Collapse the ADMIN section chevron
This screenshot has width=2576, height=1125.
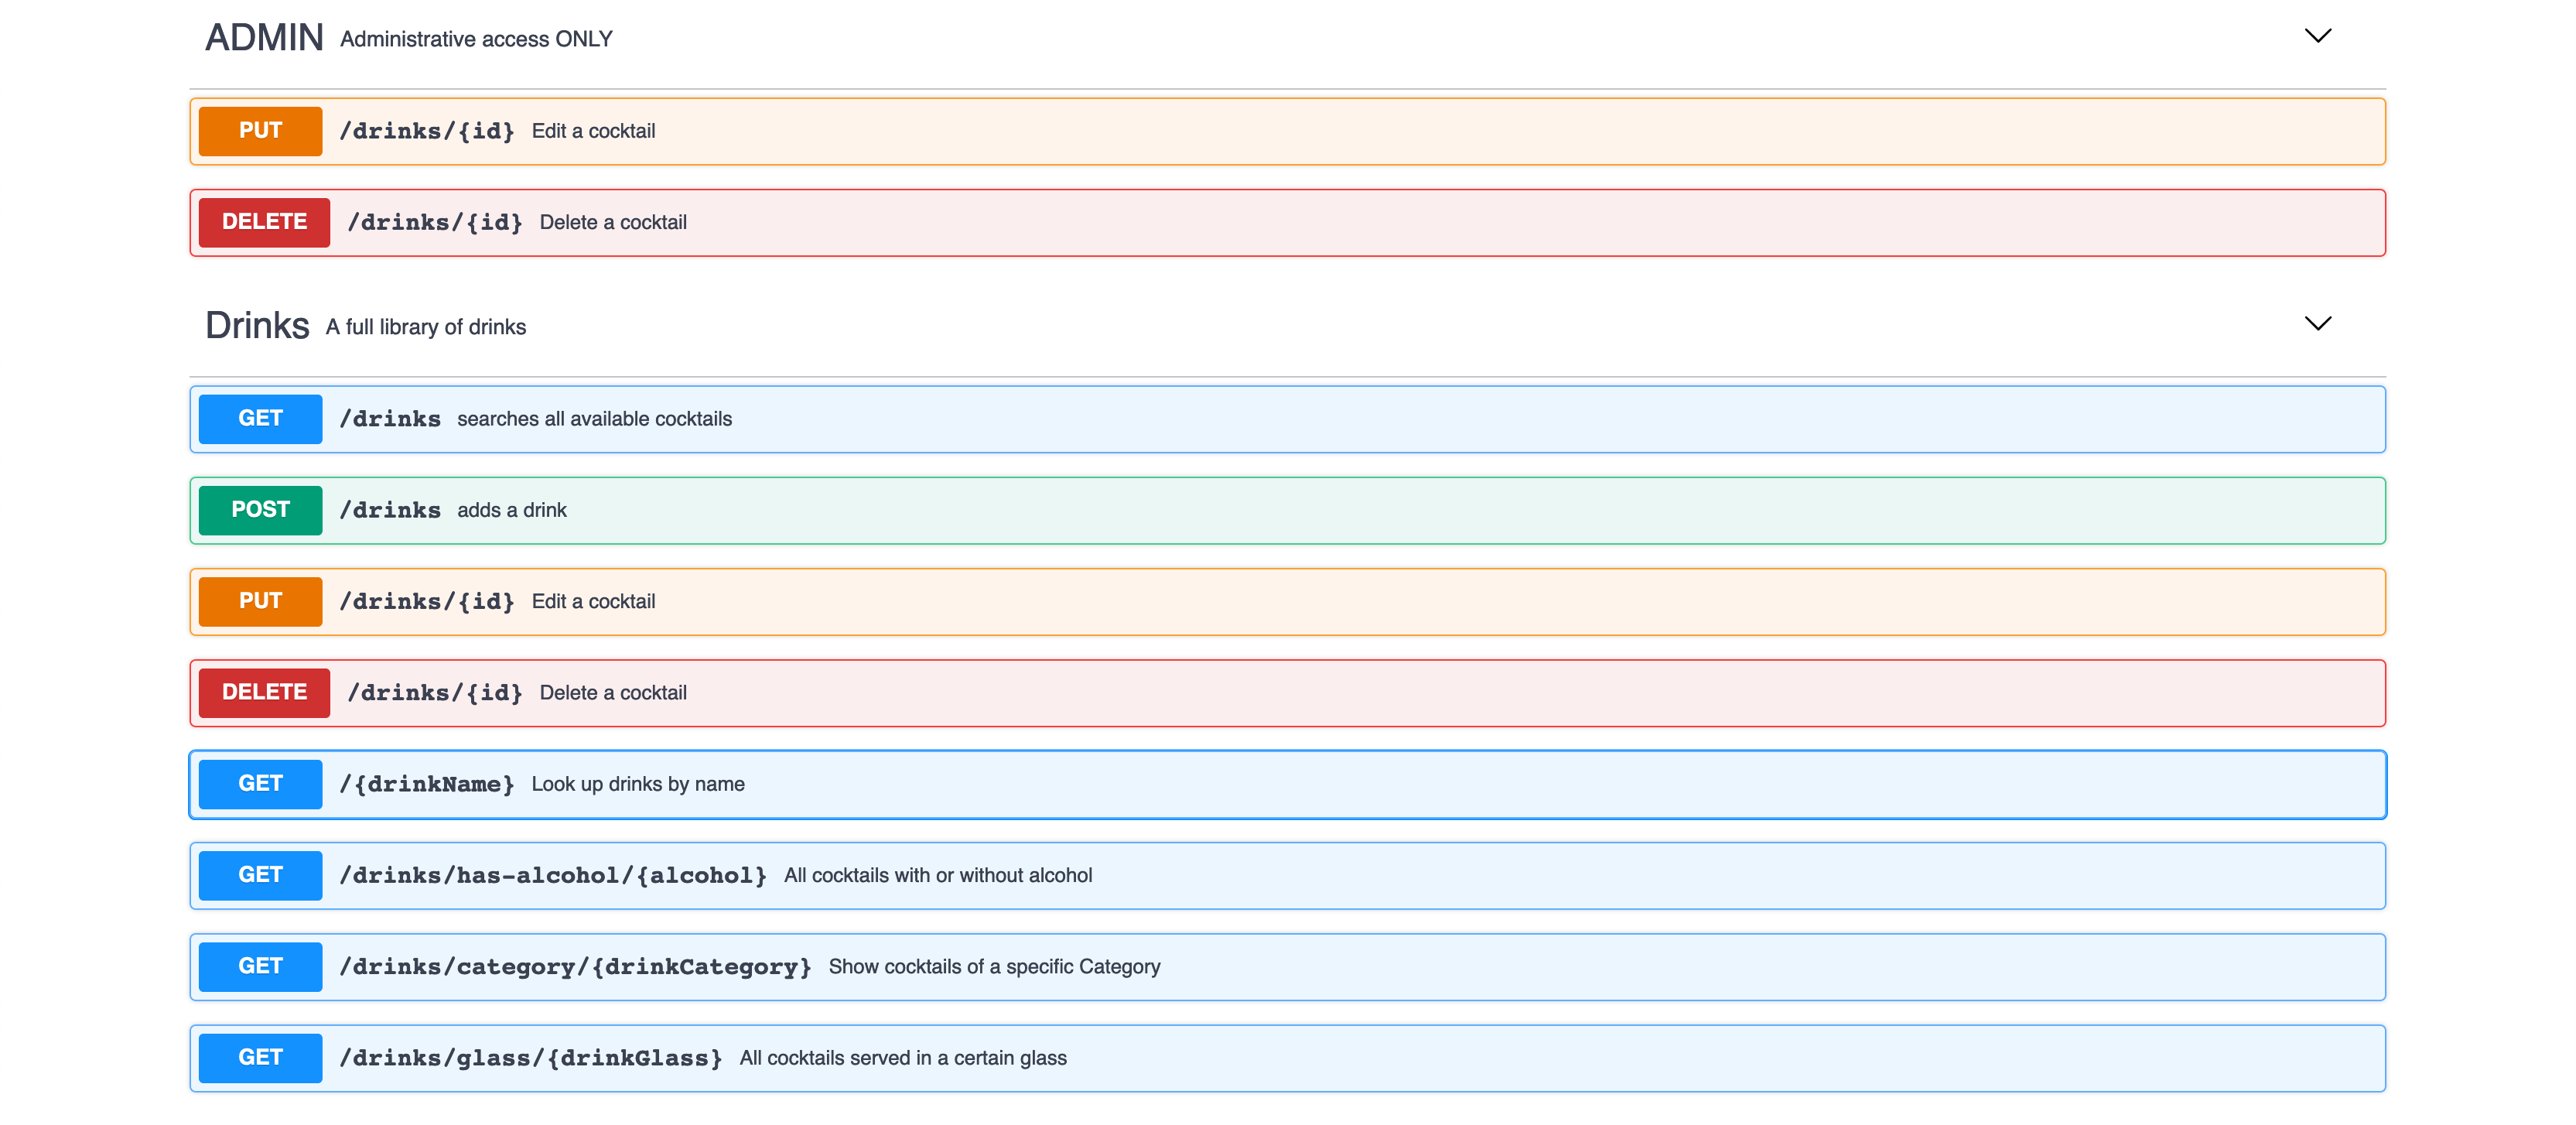click(2317, 36)
